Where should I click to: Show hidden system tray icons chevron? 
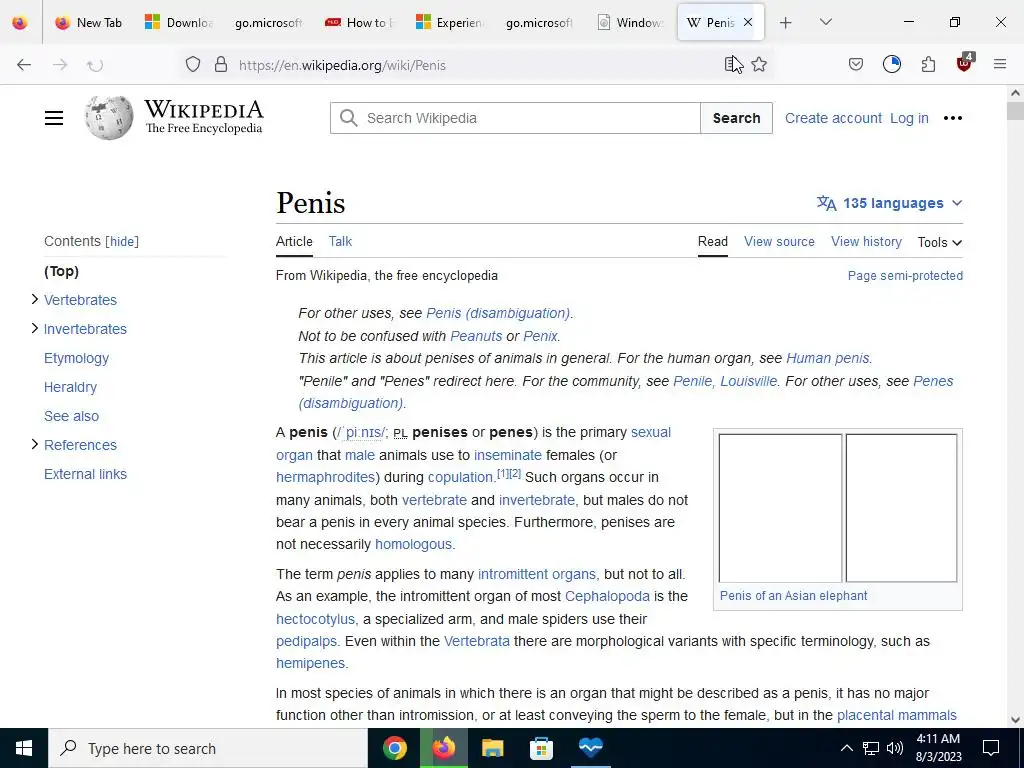click(x=846, y=748)
